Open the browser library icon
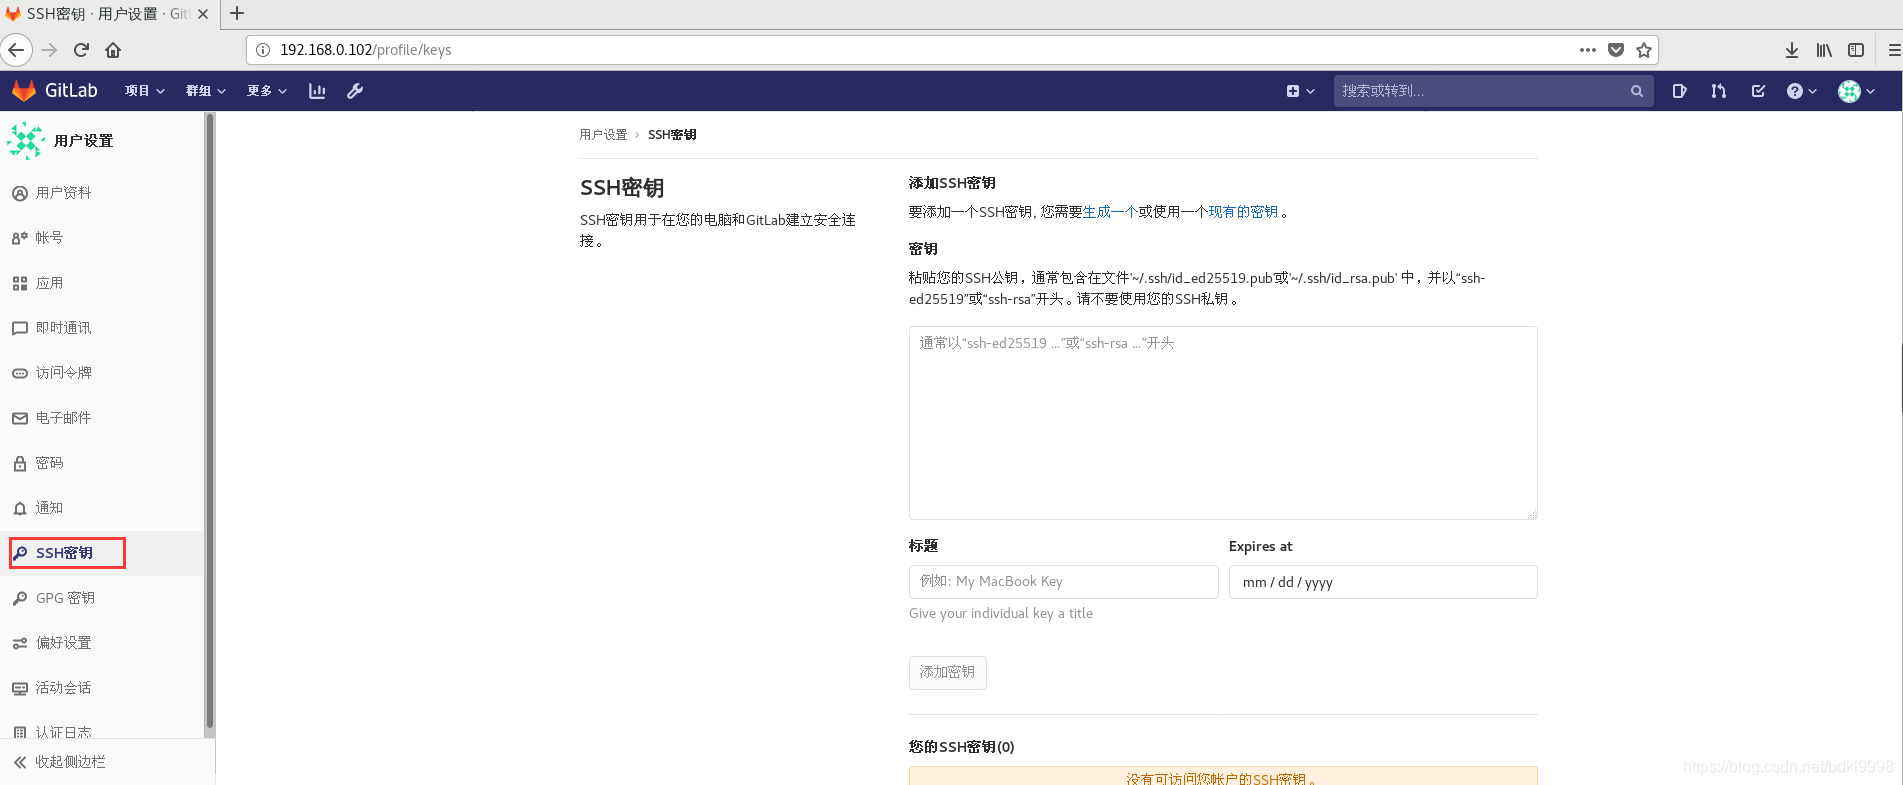This screenshot has width=1903, height=785. coord(1824,50)
